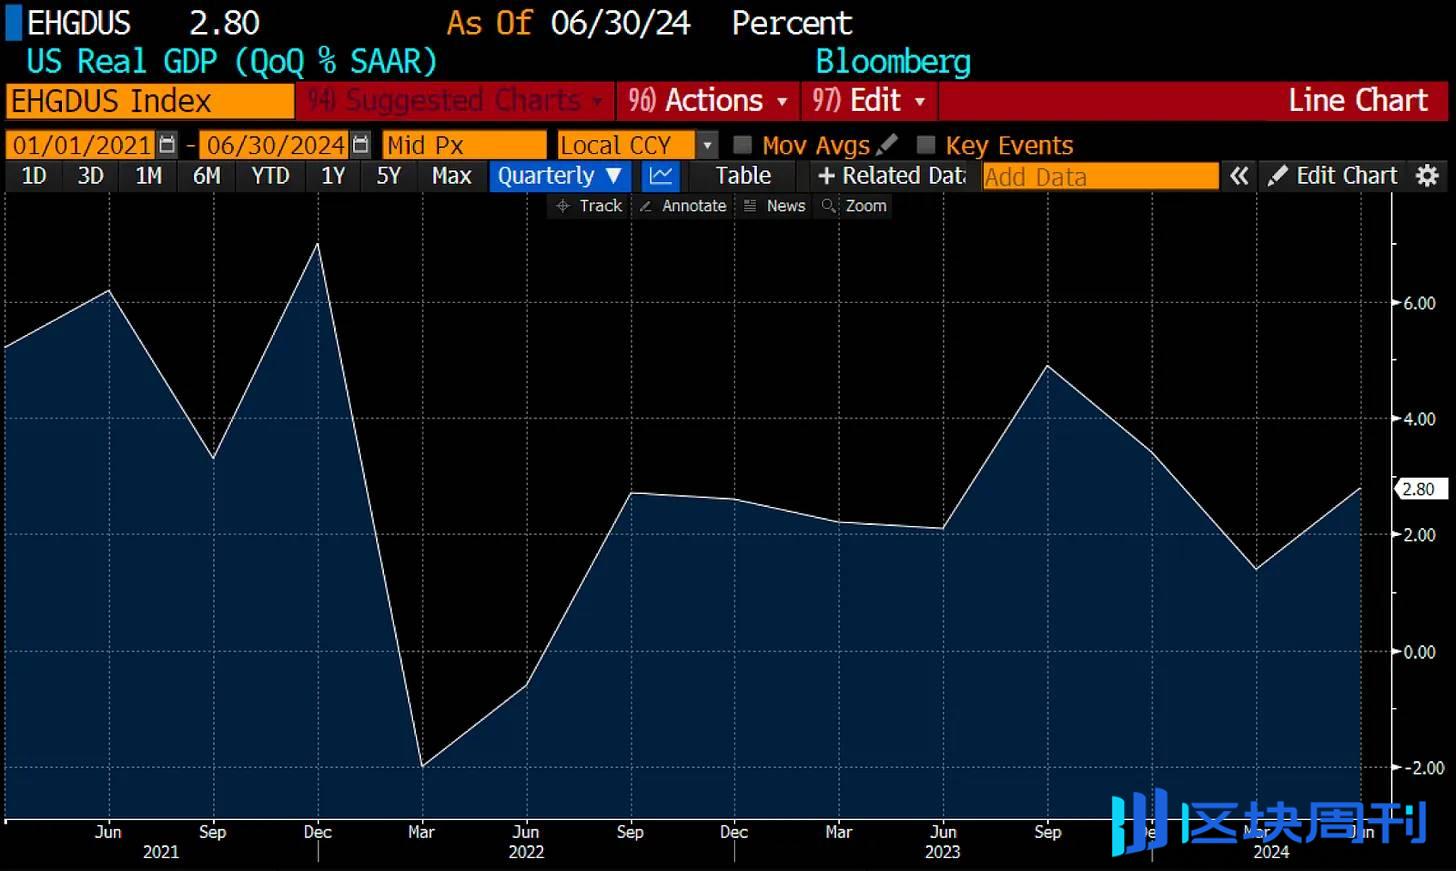Click the Edit Chart pencil button

click(1333, 176)
